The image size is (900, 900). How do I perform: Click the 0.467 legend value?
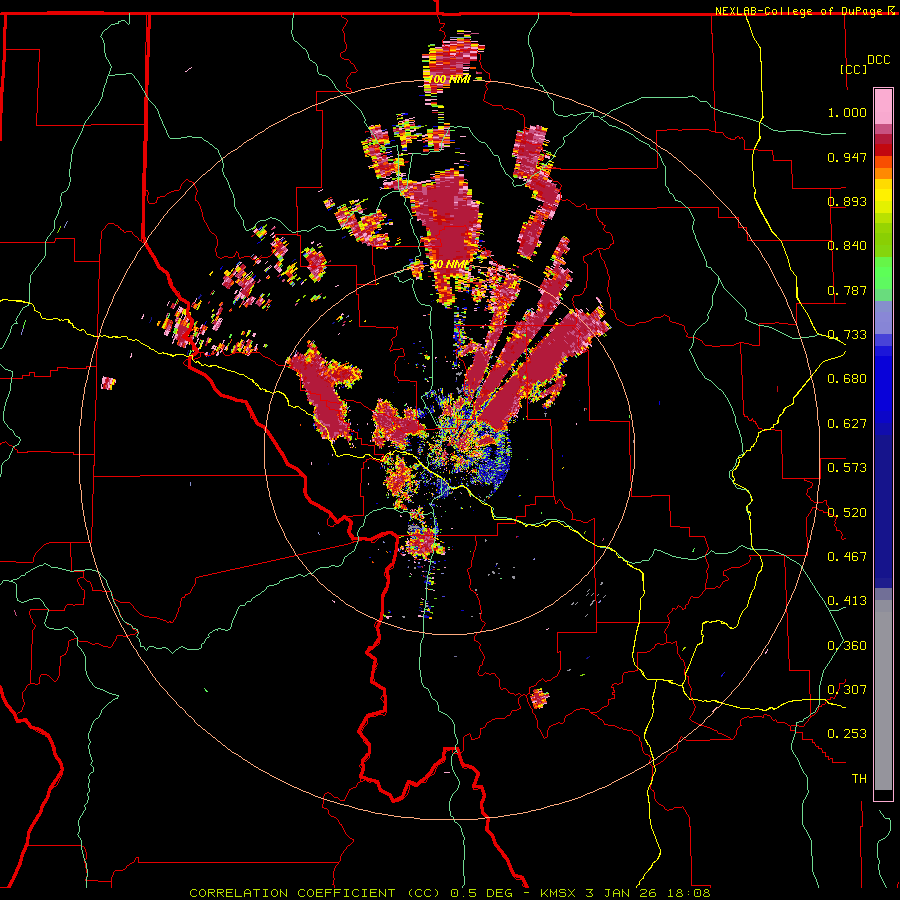[x=847, y=556]
